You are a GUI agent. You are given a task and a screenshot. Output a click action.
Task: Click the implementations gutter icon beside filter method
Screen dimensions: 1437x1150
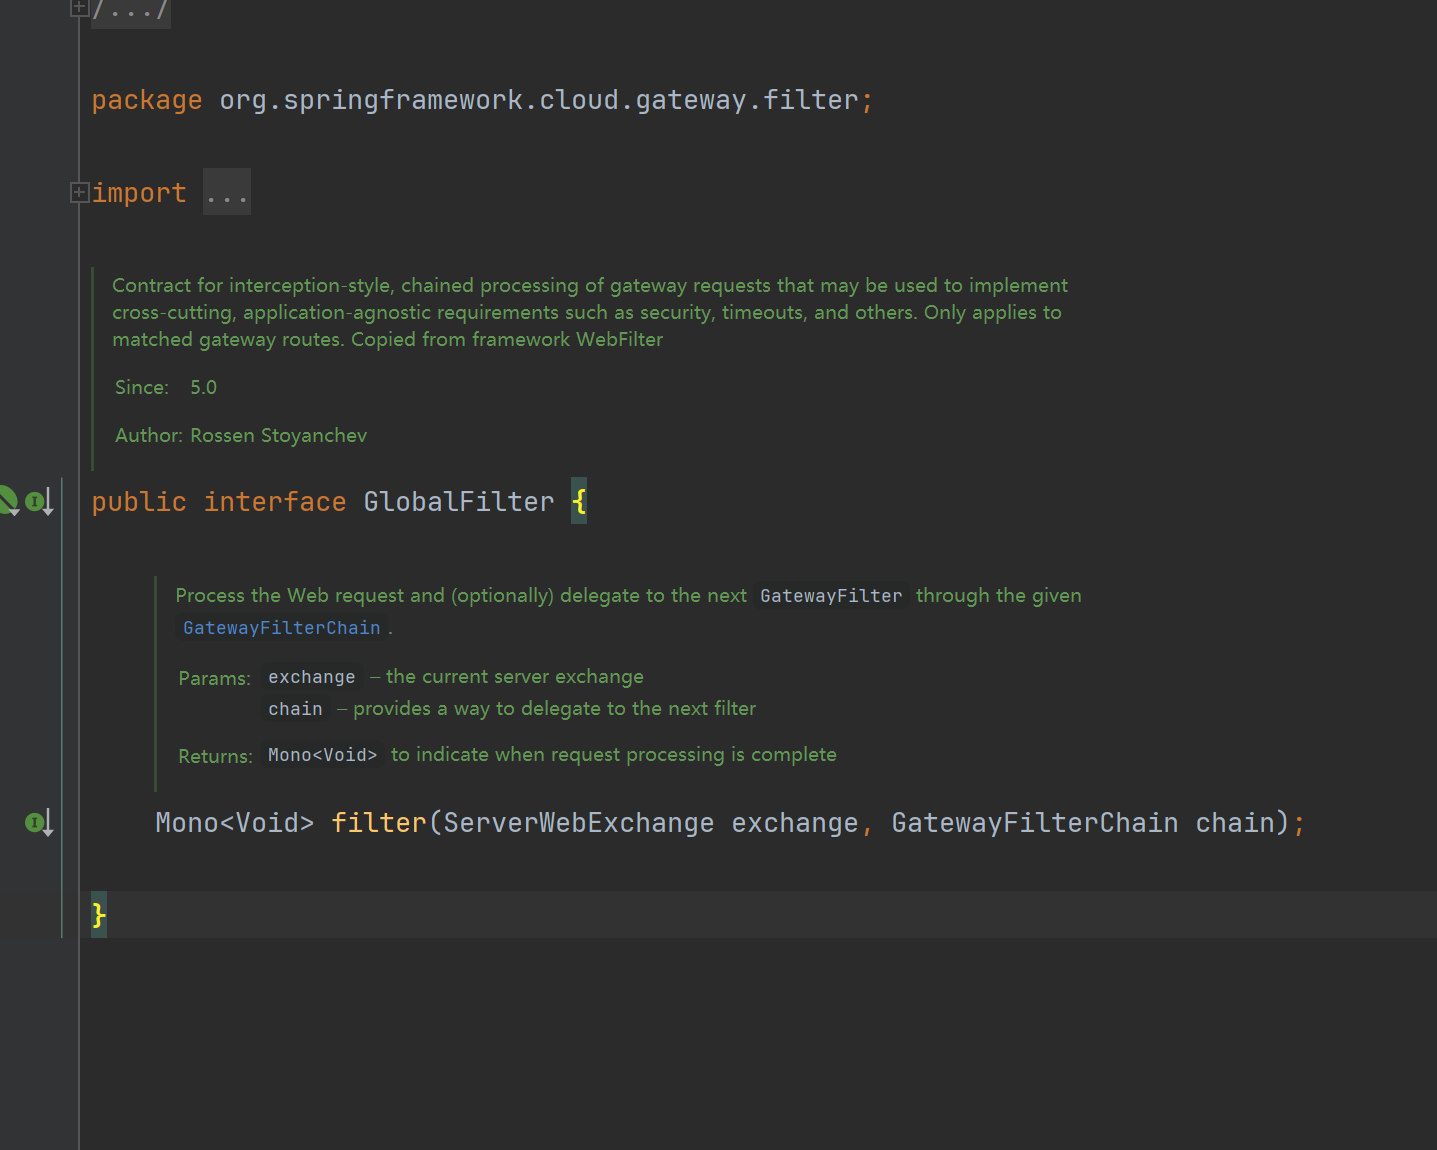(x=40, y=823)
